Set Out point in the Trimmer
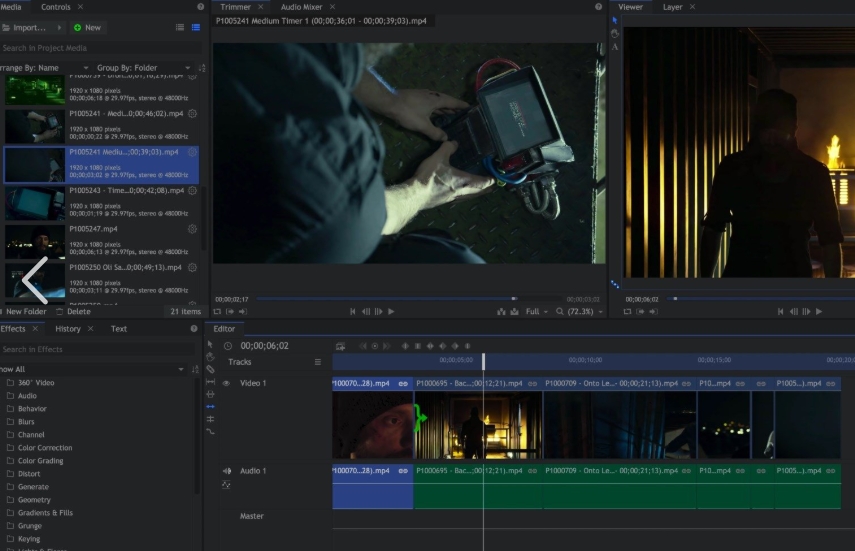This screenshot has width=855, height=551. click(243, 312)
